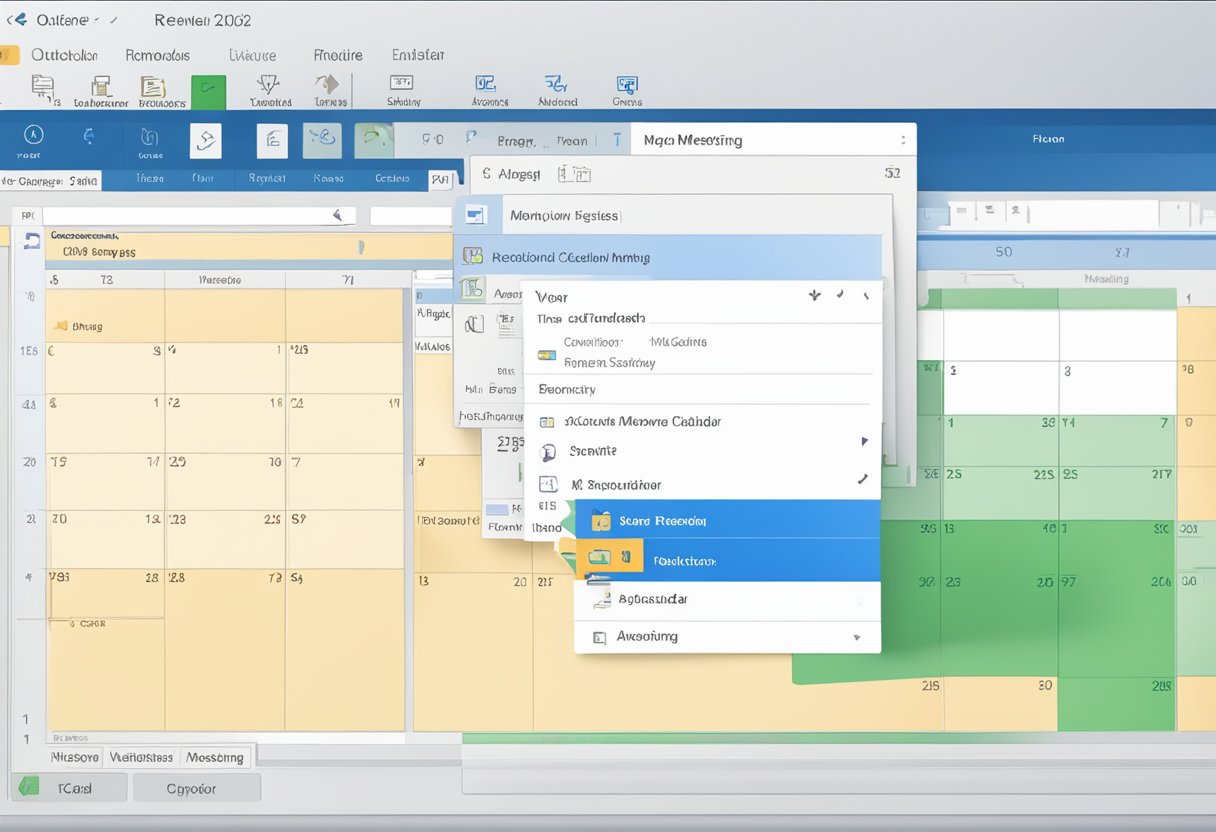Select the Recationd Ccetlonl list item

670,257
